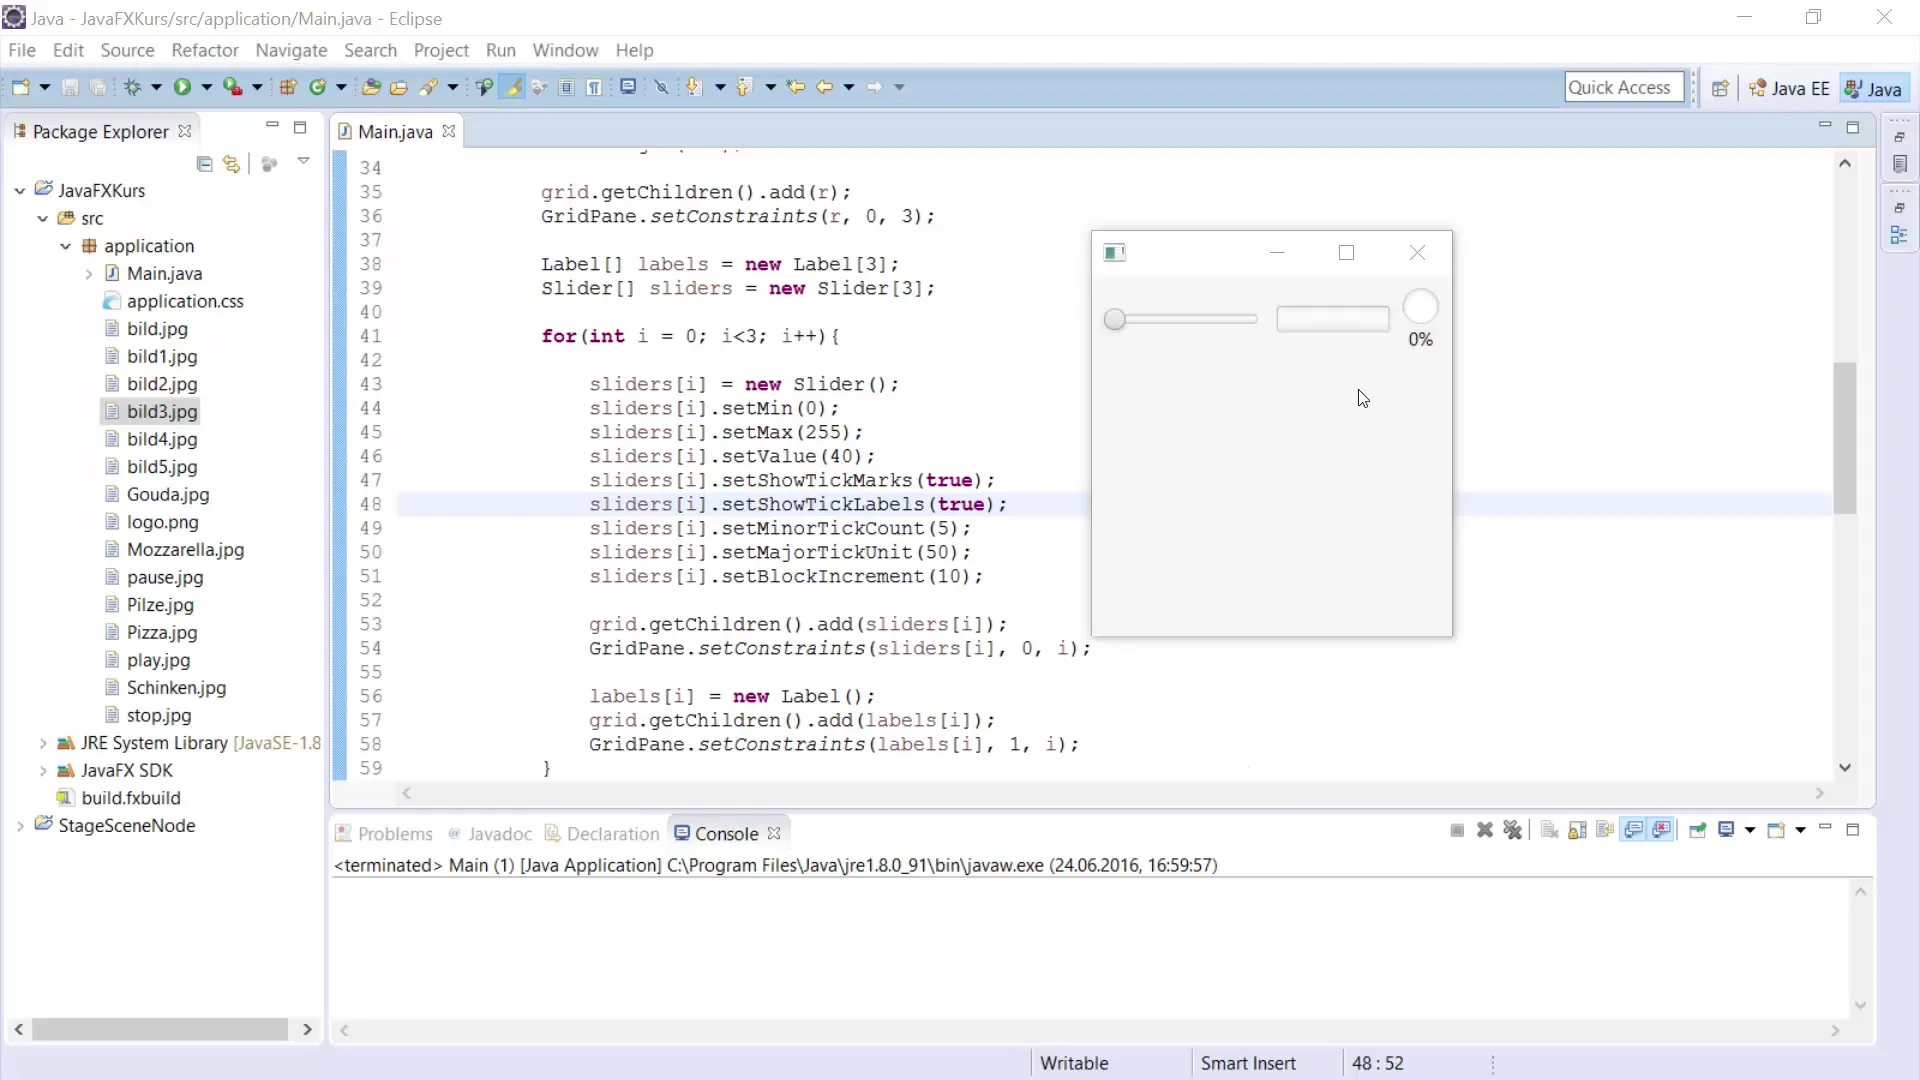Image resolution: width=1920 pixels, height=1080 pixels.
Task: Toggle Scroll Lock in Console
Action: (1577, 830)
